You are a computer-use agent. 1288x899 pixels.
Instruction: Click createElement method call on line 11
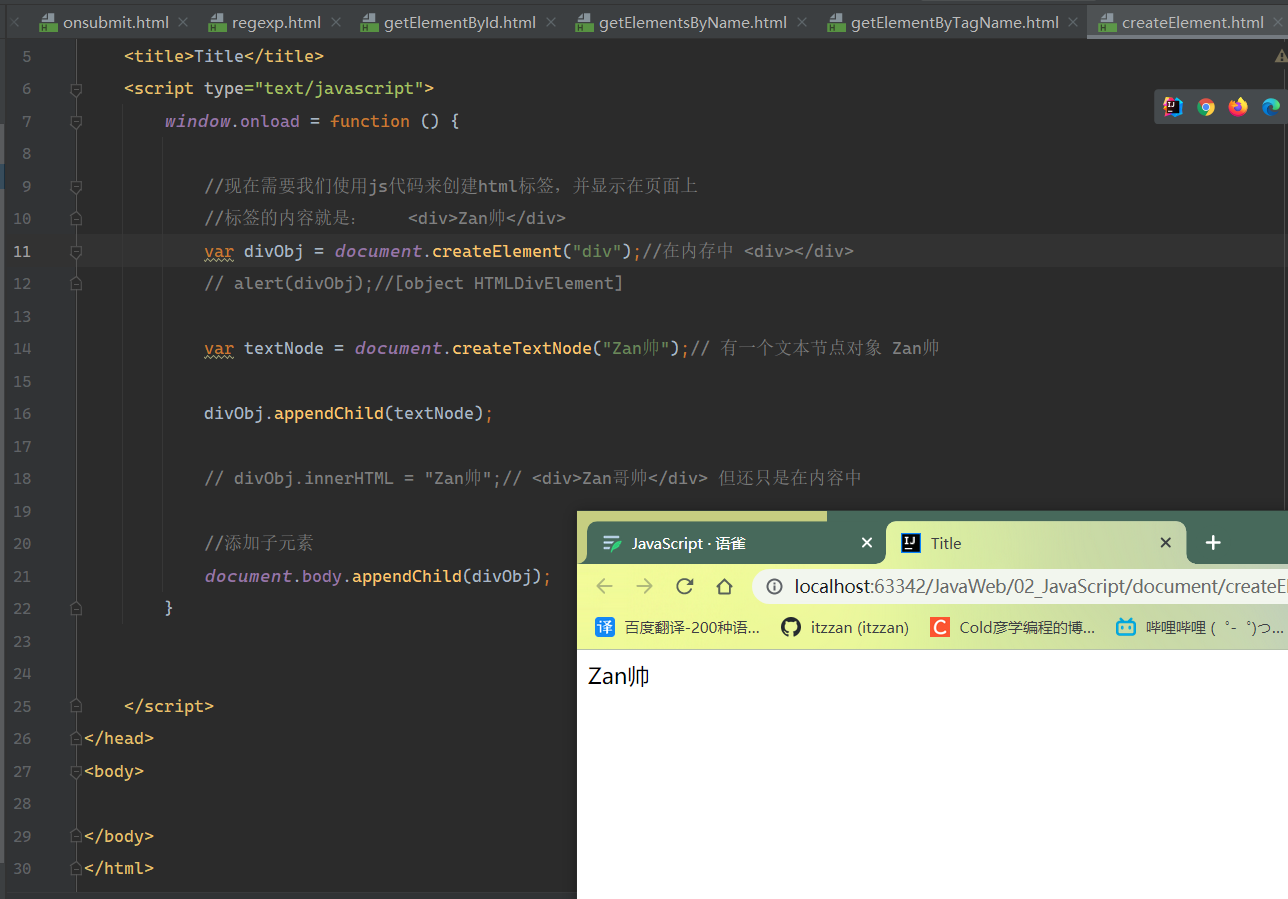497,251
